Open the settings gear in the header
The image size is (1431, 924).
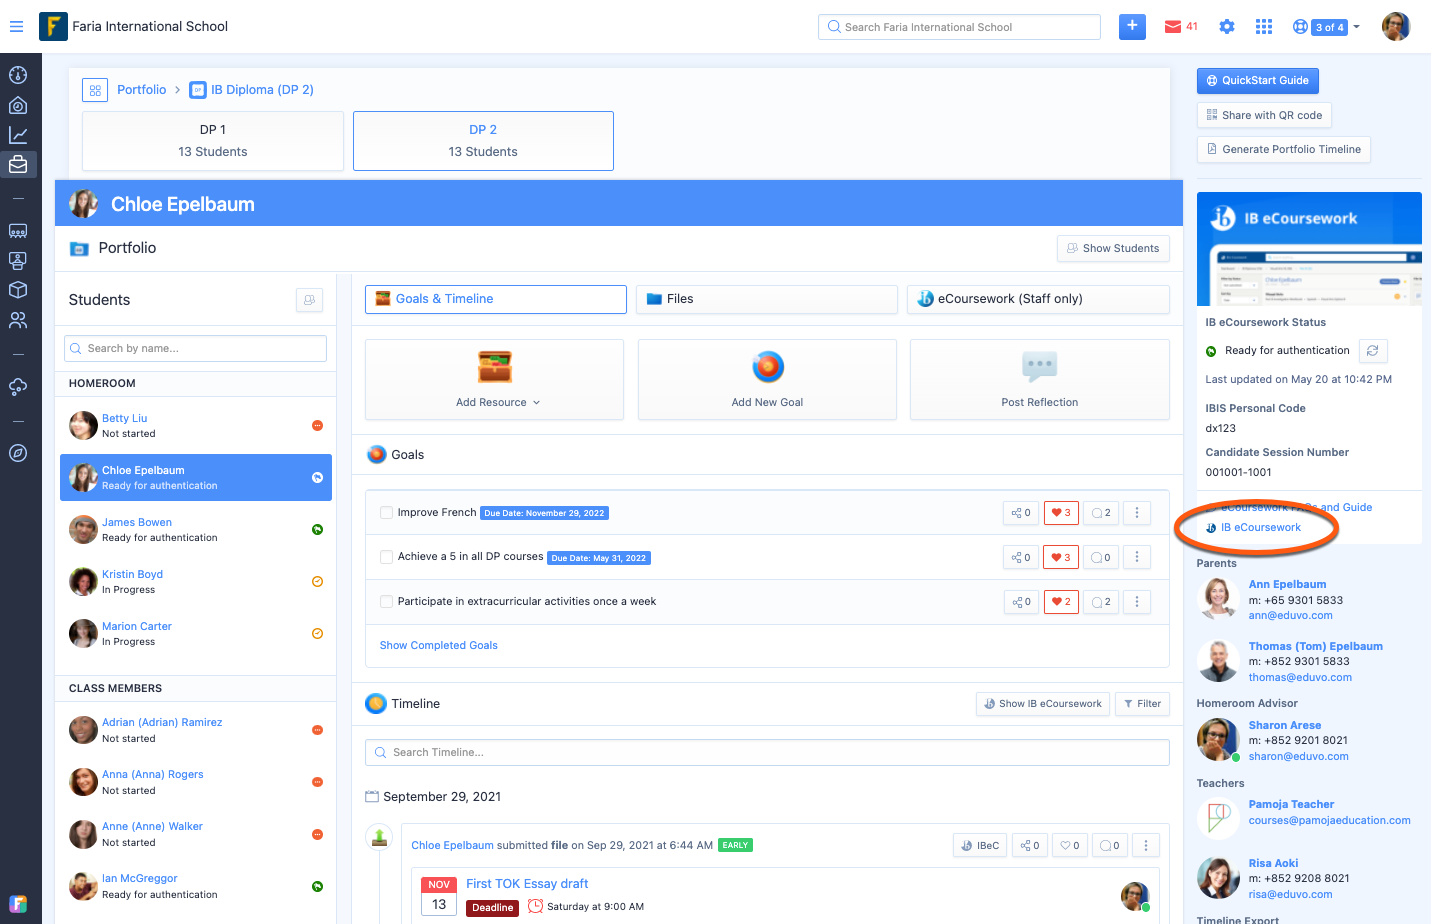tap(1227, 27)
